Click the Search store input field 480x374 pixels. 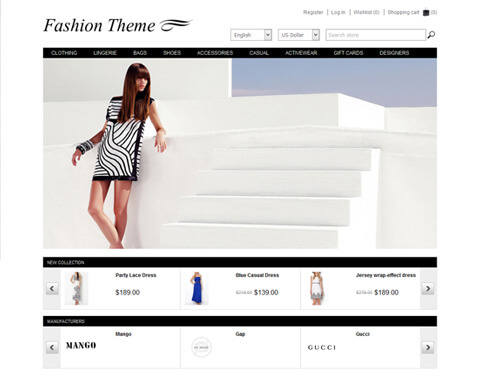376,35
